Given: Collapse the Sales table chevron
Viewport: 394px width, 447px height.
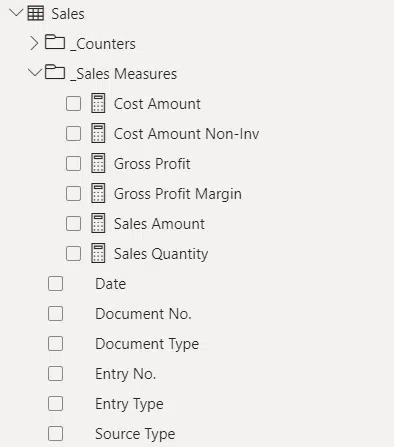Looking at the screenshot, I should pyautogui.click(x=16, y=13).
